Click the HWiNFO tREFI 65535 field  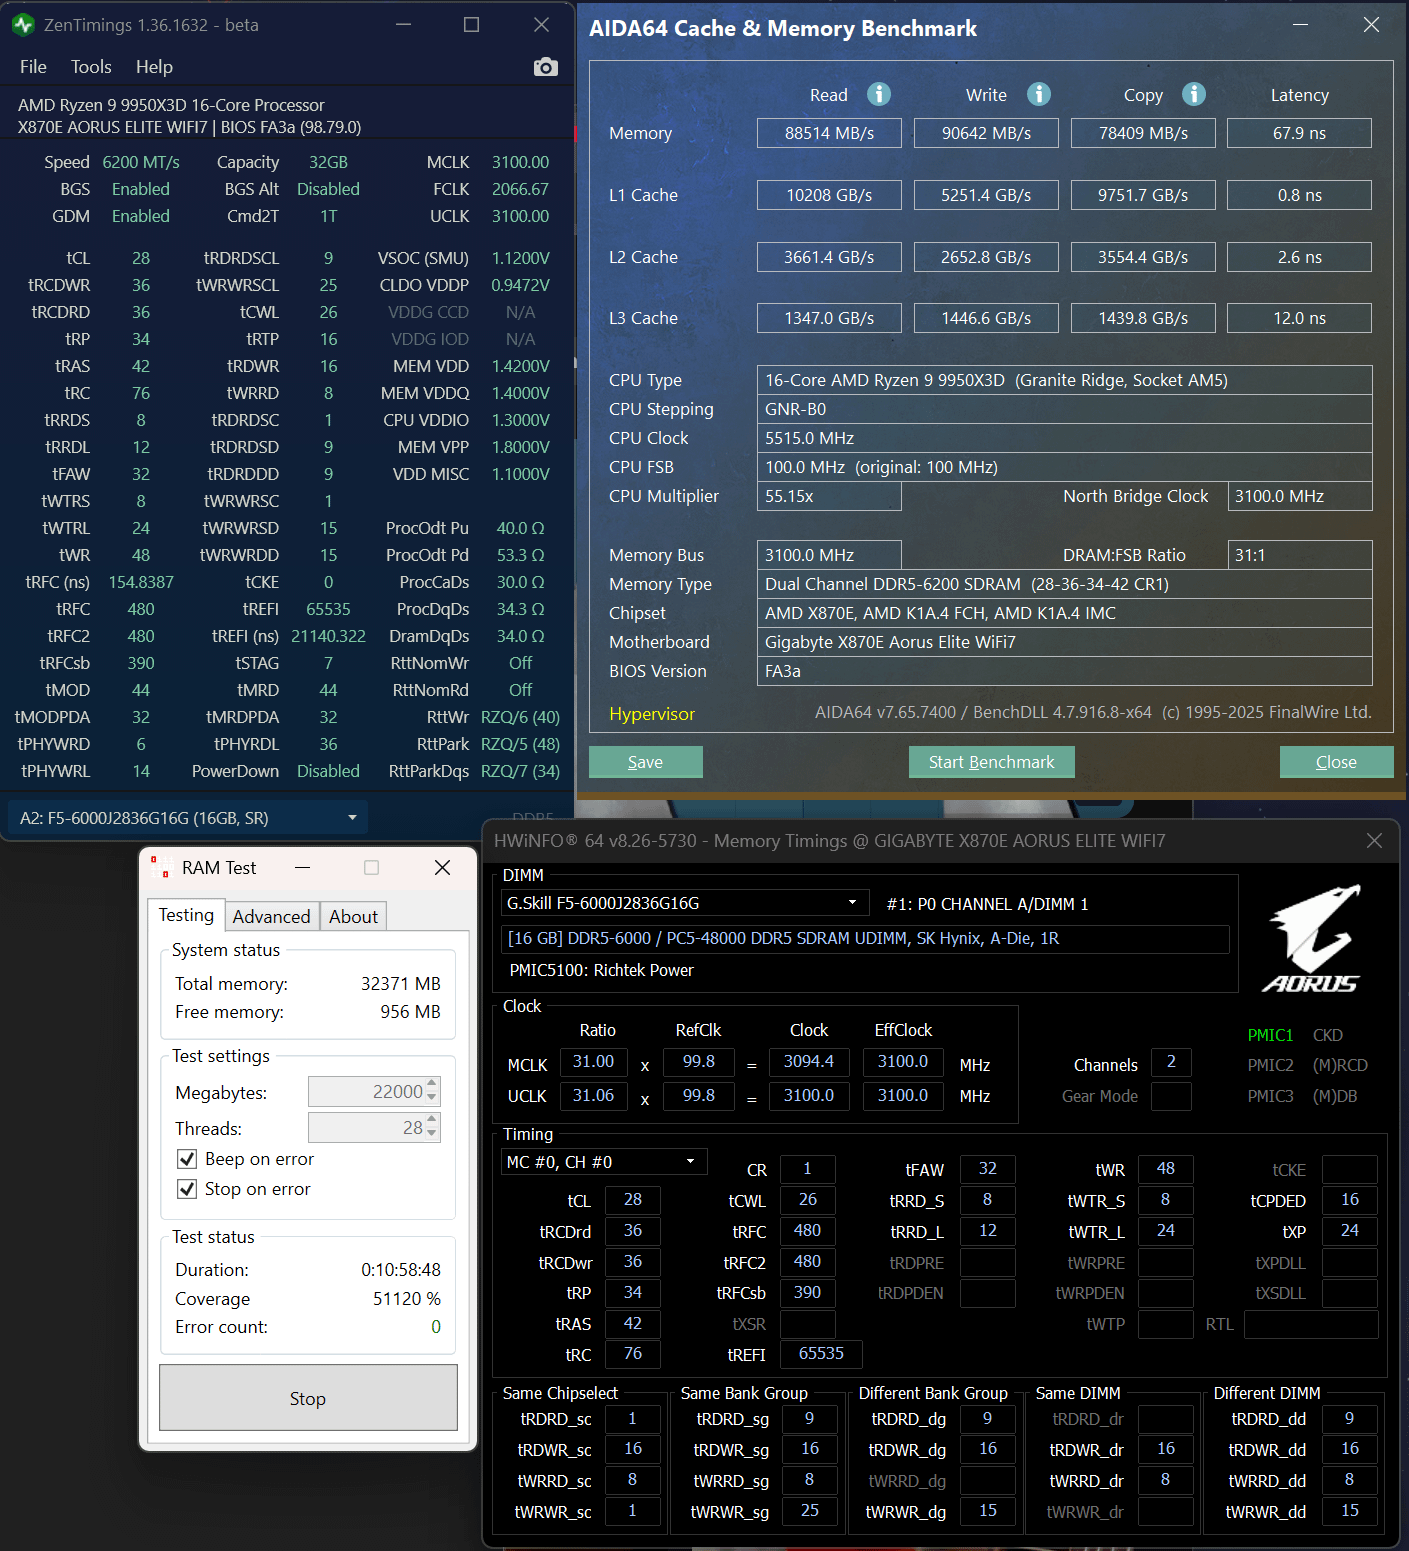click(x=821, y=1354)
